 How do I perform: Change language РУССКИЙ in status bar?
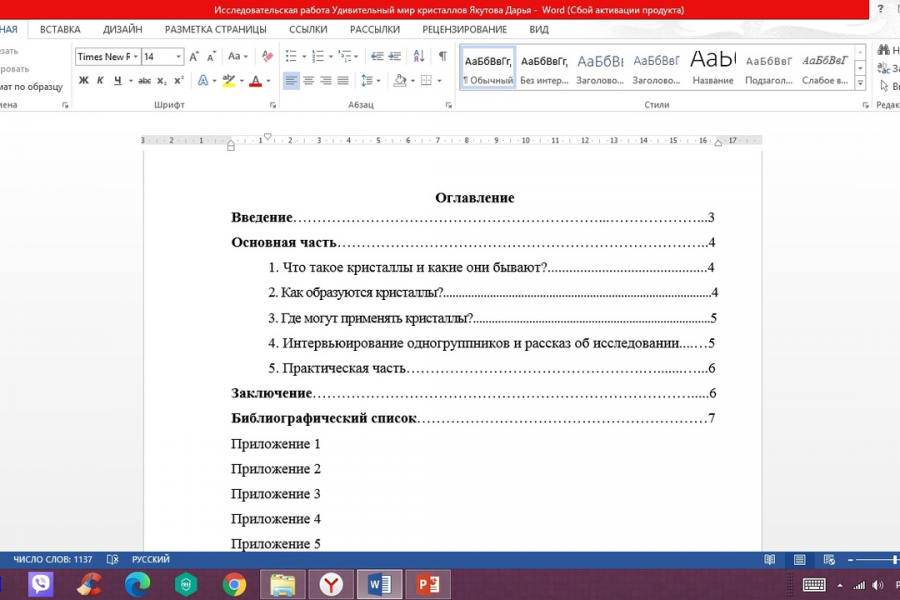point(151,559)
